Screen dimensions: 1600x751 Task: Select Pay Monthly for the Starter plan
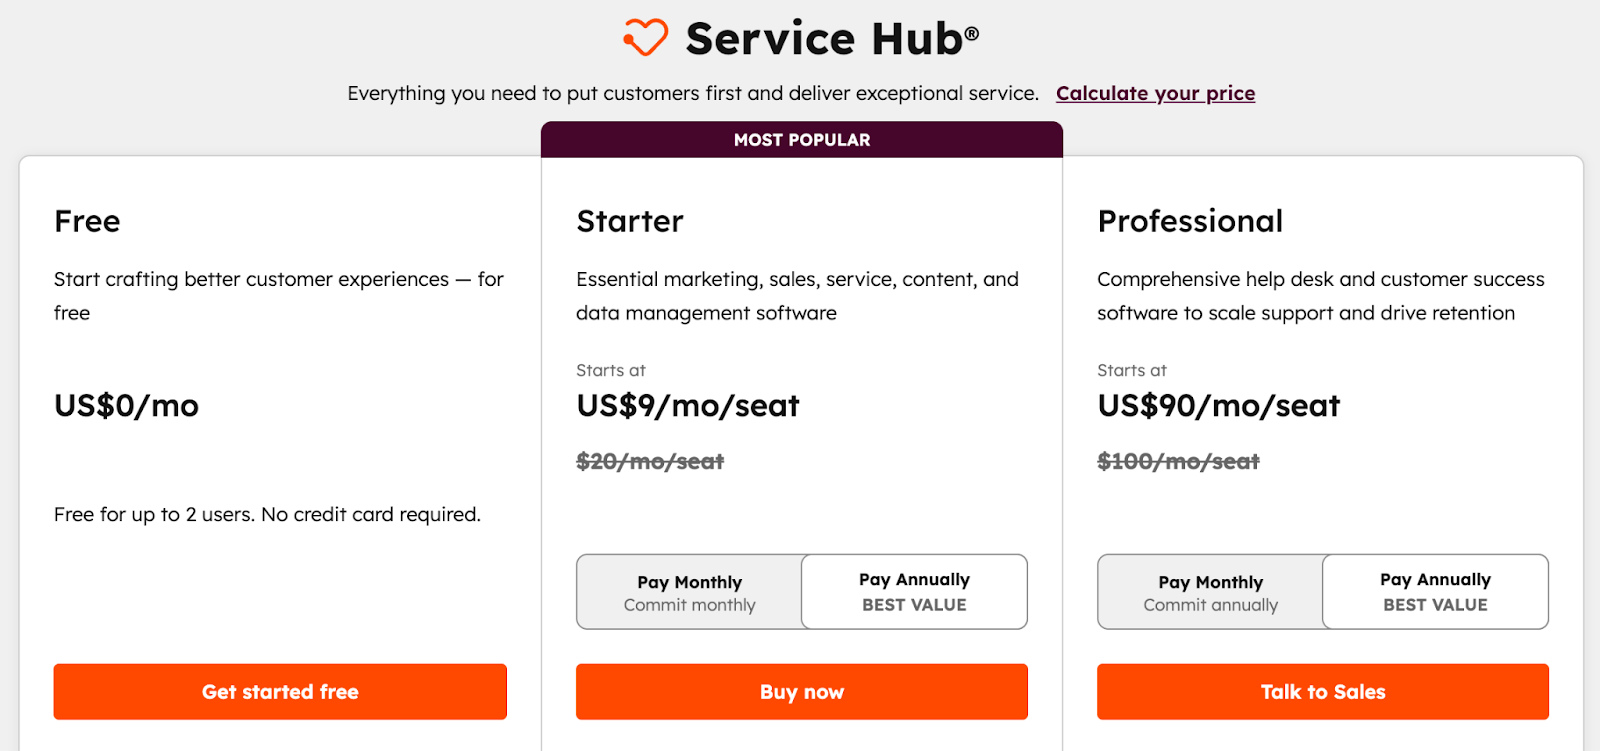tap(689, 592)
